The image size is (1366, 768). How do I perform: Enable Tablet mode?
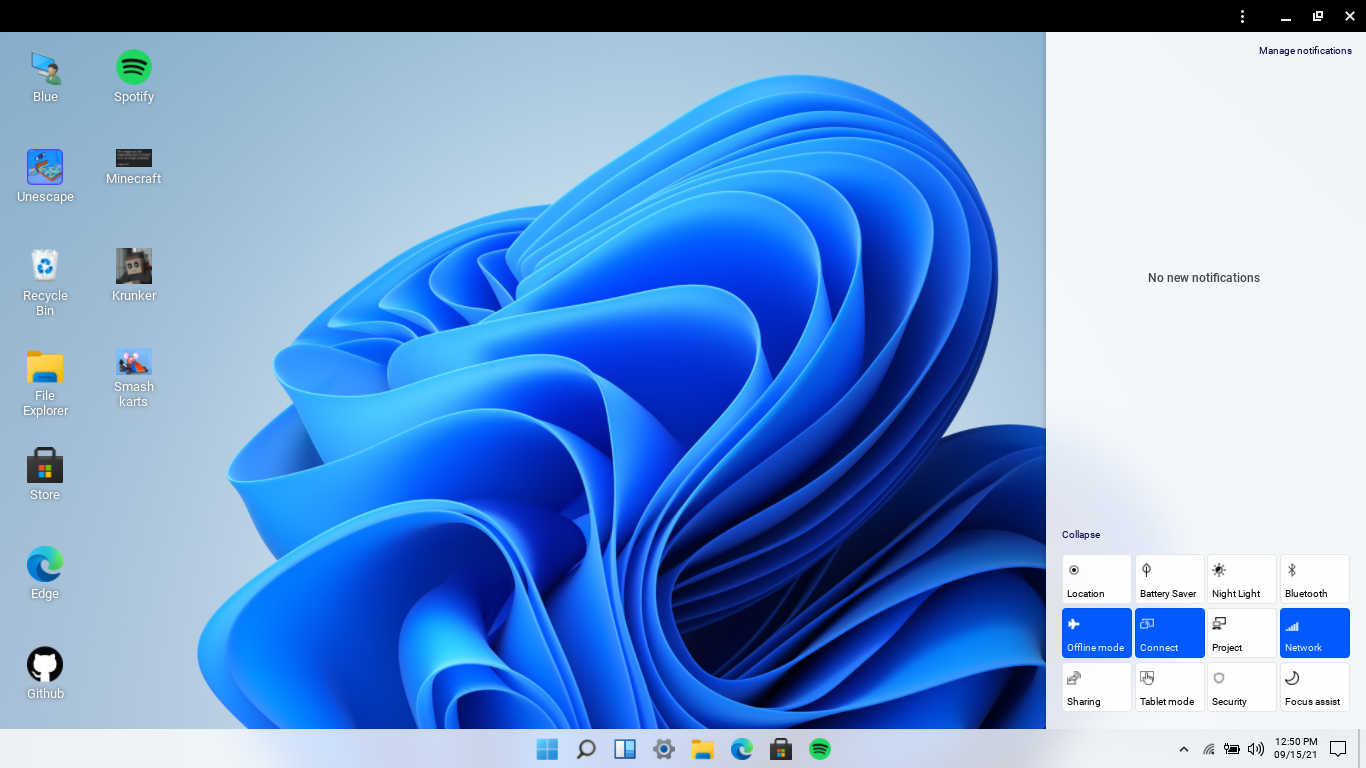pos(1170,687)
